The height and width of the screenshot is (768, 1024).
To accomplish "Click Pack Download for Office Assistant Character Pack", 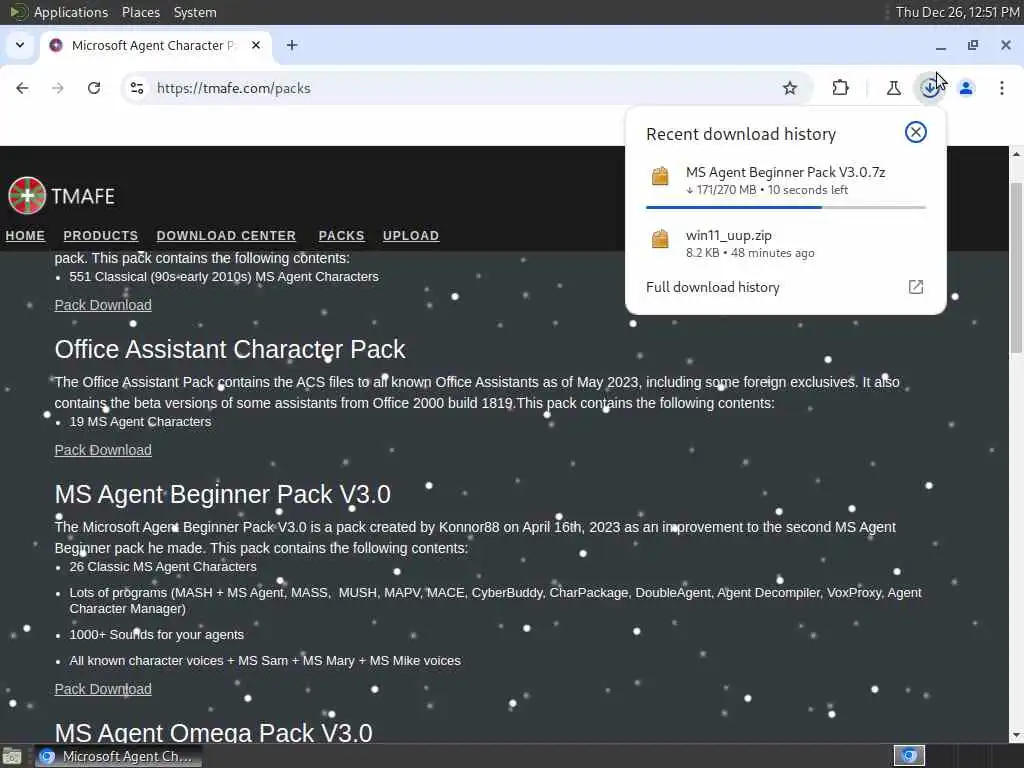I will (103, 450).
